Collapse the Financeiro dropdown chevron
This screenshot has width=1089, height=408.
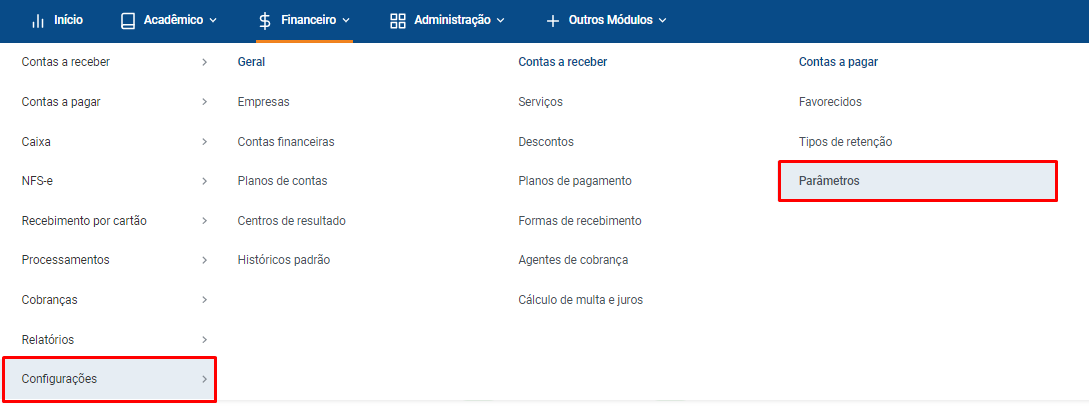point(346,21)
